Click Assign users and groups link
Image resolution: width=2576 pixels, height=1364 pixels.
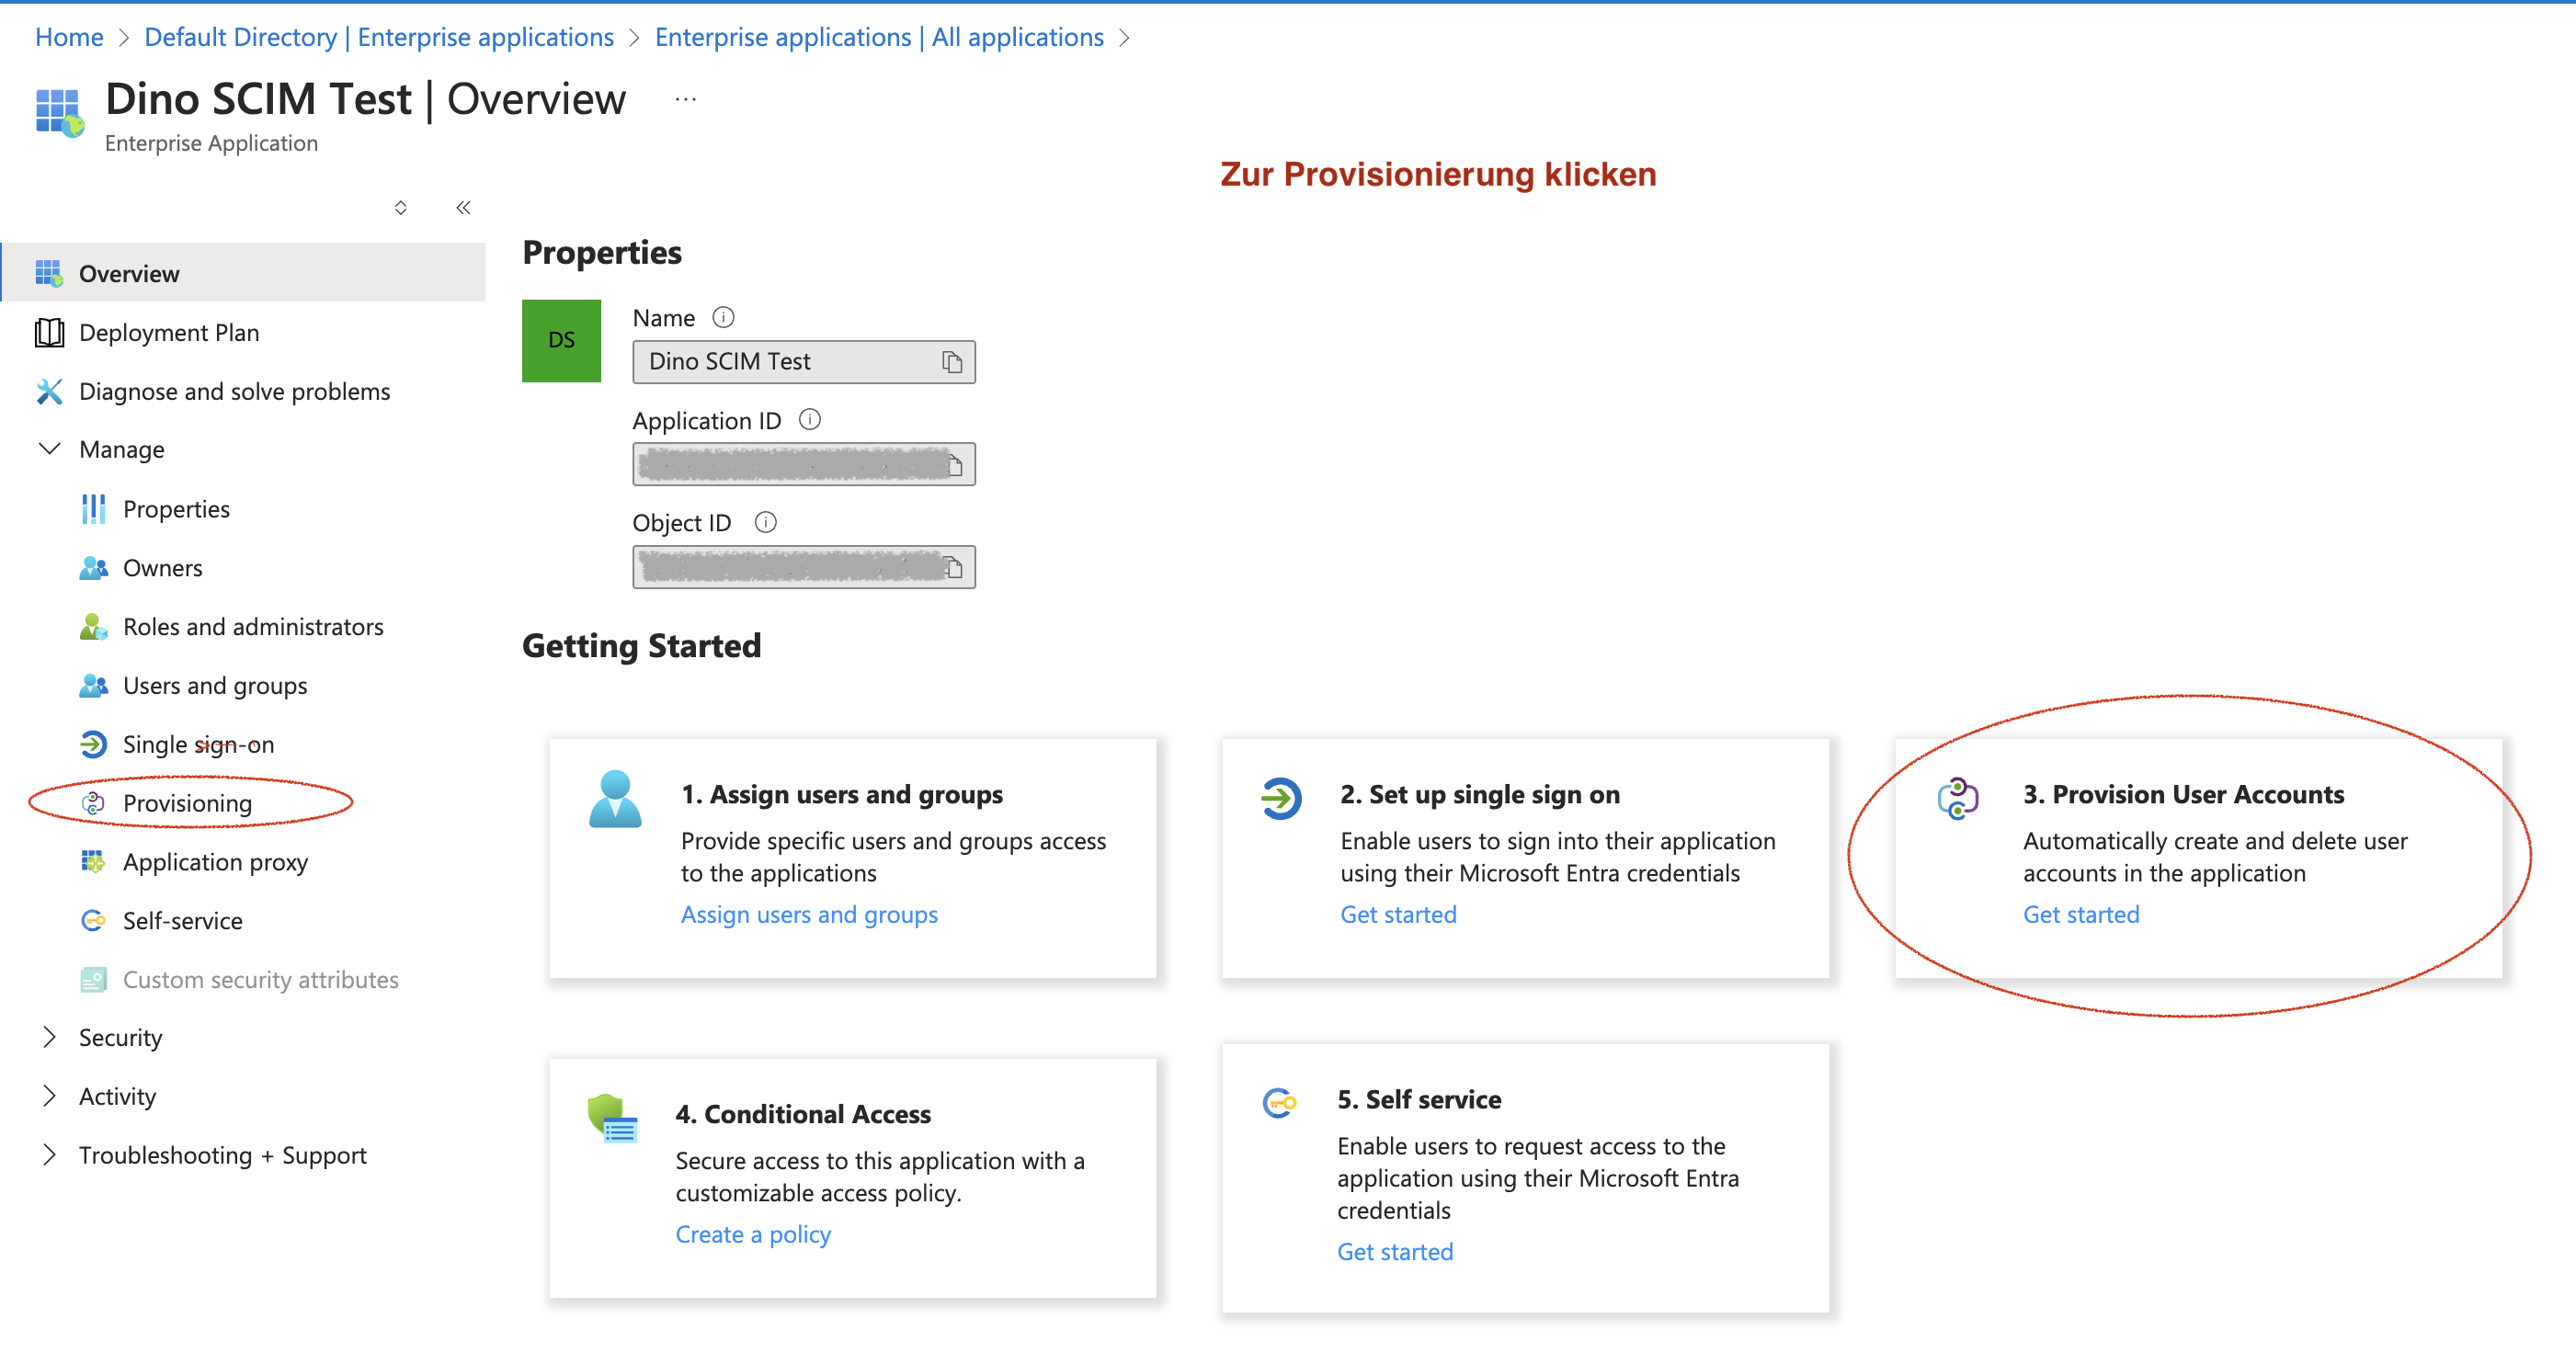[809, 914]
